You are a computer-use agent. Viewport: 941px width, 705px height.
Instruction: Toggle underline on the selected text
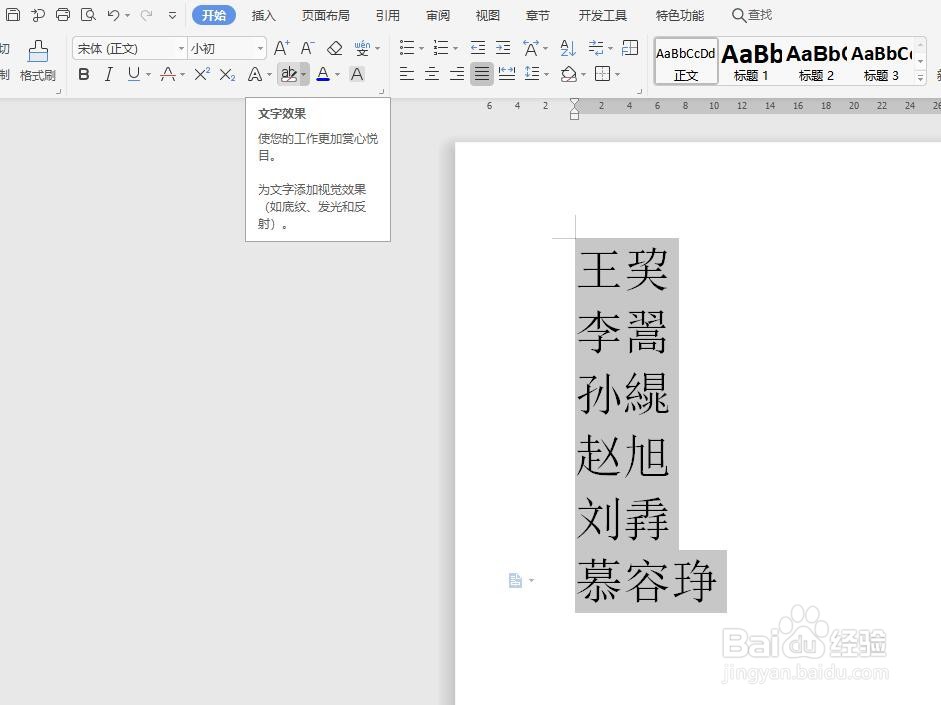click(132, 74)
